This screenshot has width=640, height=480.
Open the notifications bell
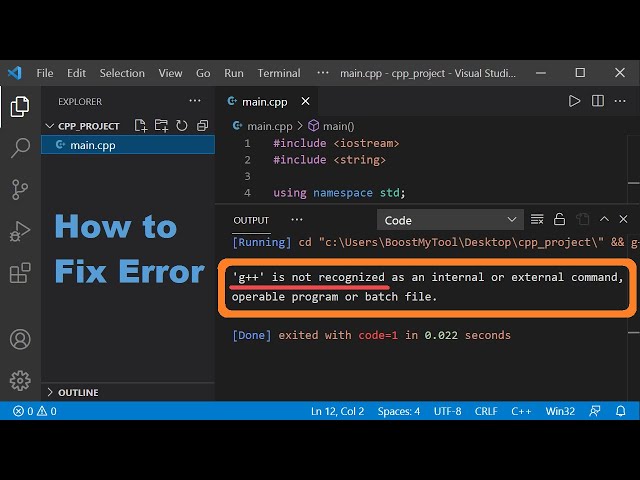click(x=620, y=411)
